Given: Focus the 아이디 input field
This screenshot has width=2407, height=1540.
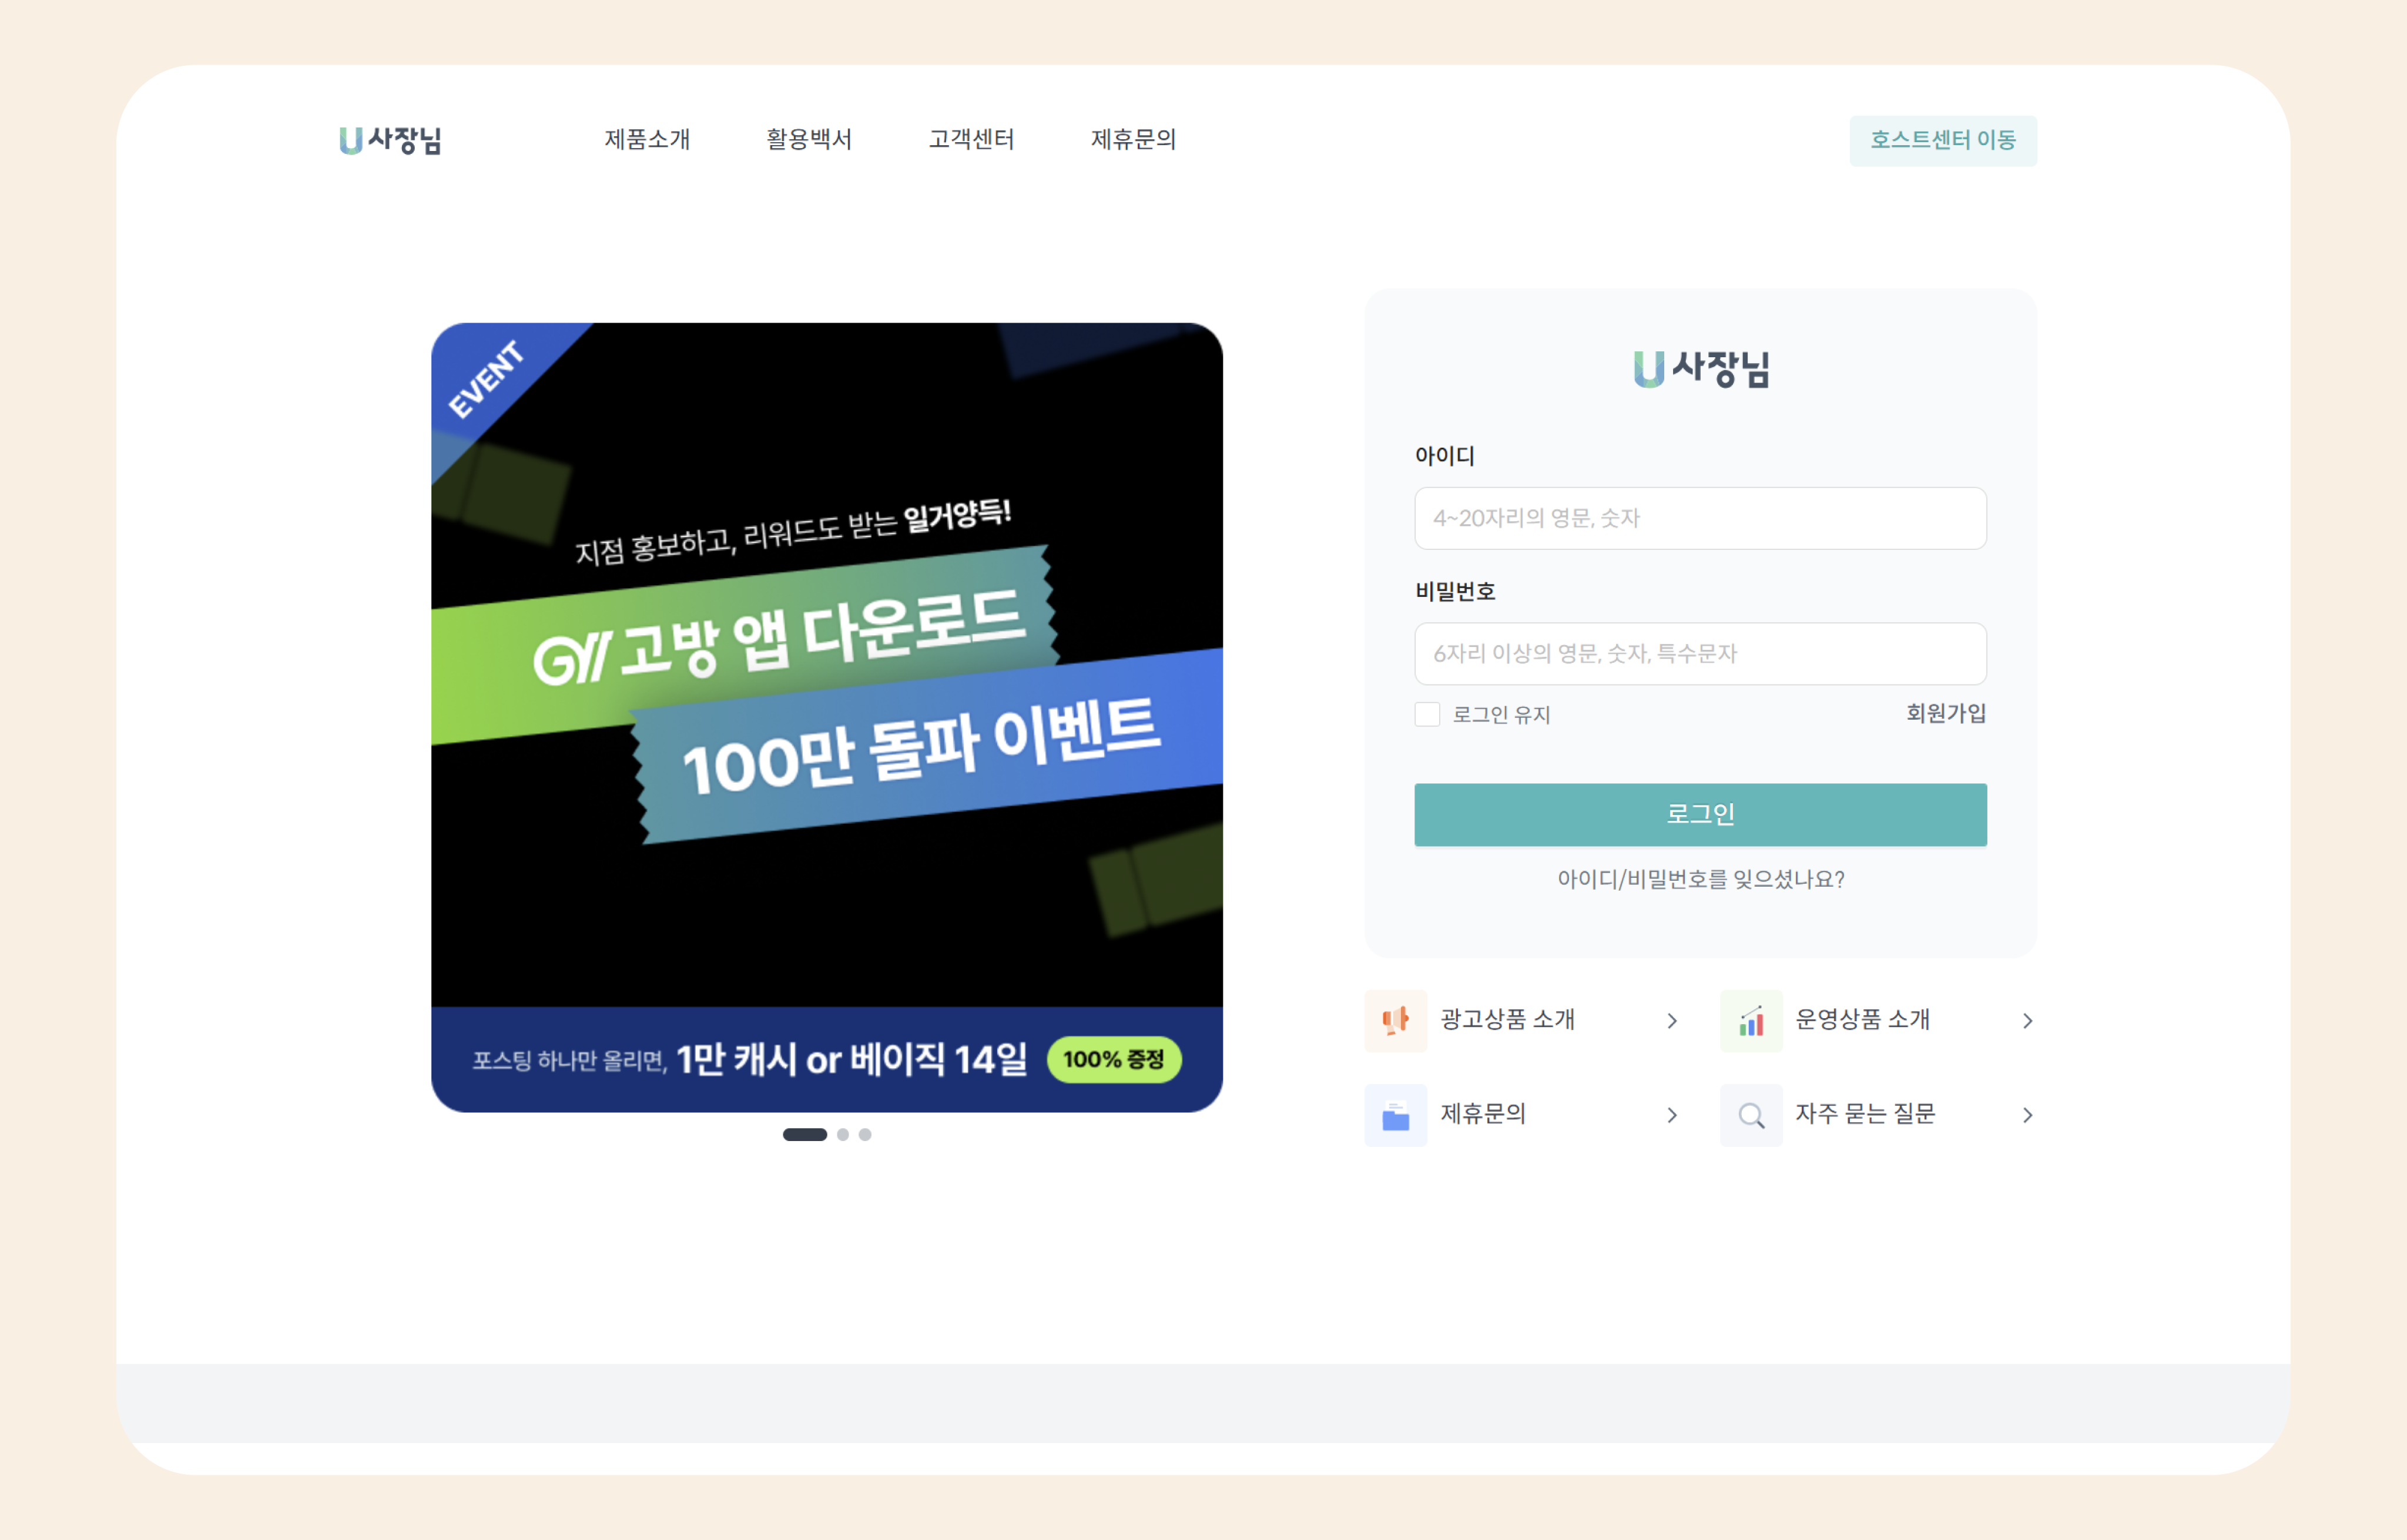Looking at the screenshot, I should 1700,518.
